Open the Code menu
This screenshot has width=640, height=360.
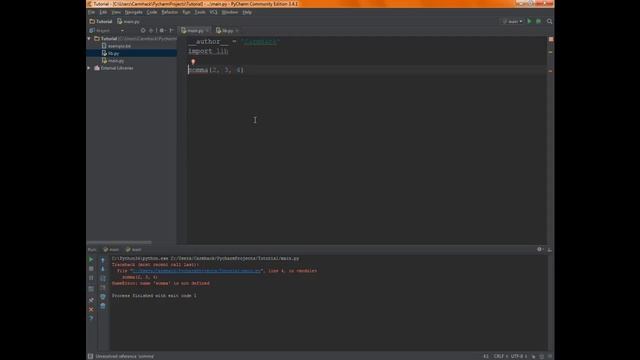(x=152, y=12)
